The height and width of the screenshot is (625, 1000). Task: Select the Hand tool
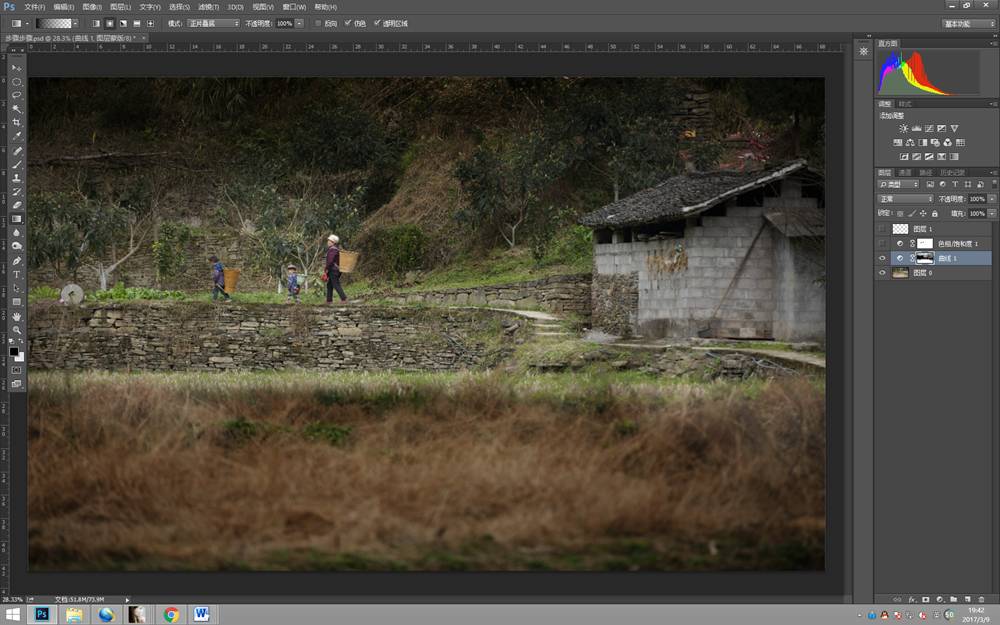(17, 315)
